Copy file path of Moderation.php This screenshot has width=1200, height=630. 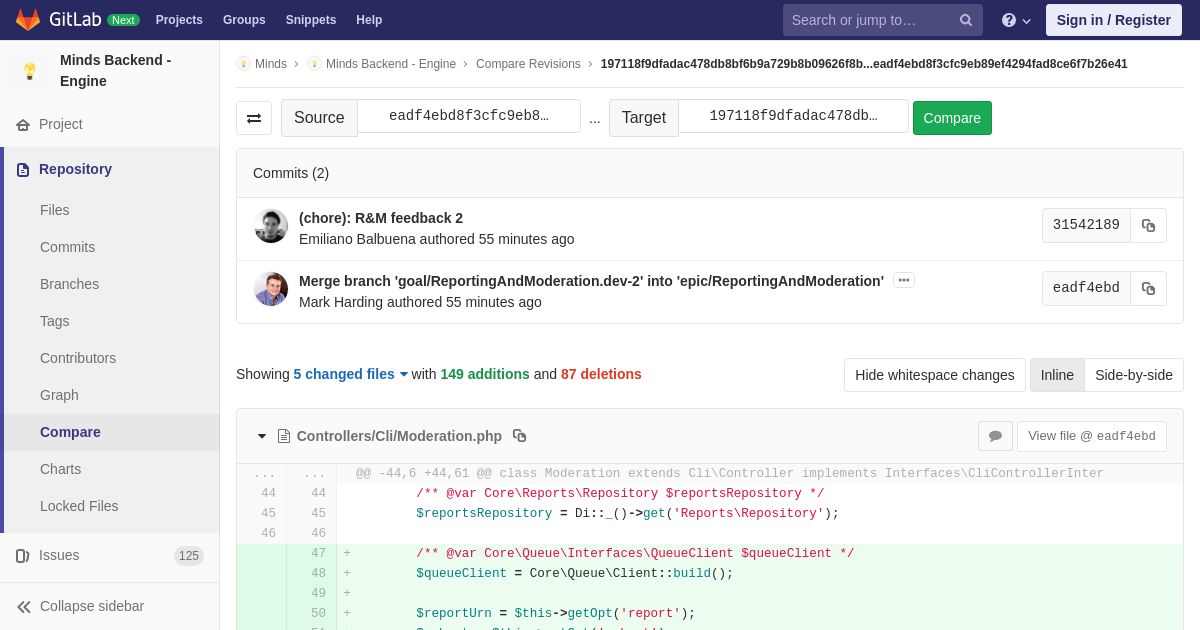(x=519, y=436)
